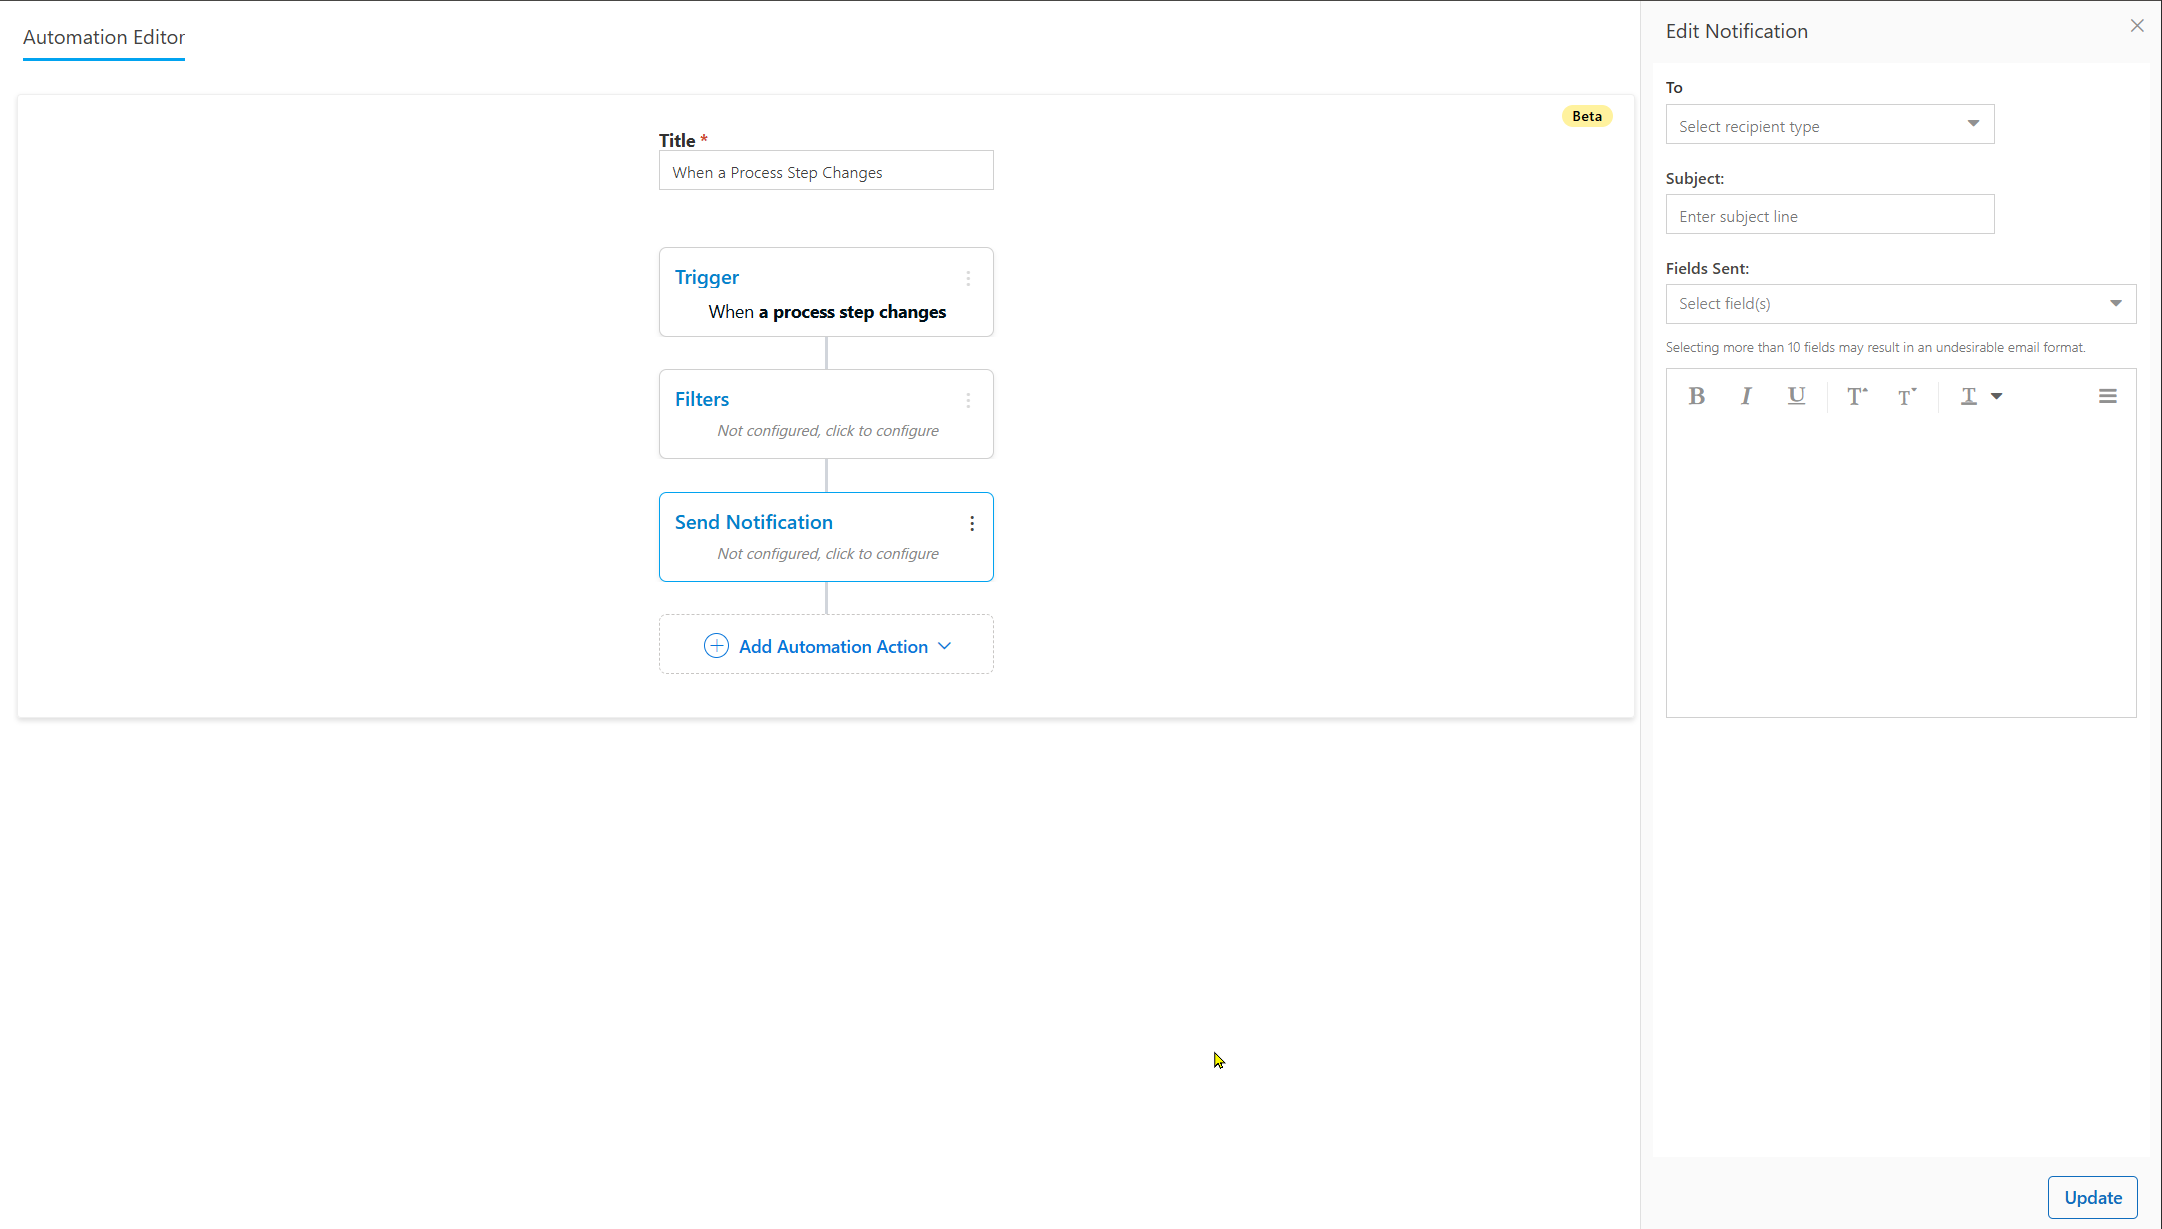Open the Select field(s) dropdown
This screenshot has height=1229, width=2162.
1901,304
